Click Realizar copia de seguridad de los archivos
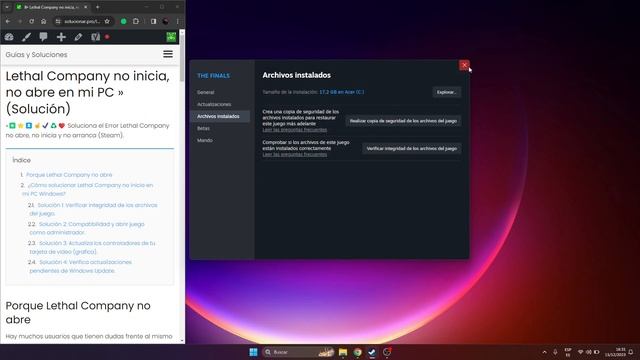This screenshot has height=360, width=640. pos(403,121)
